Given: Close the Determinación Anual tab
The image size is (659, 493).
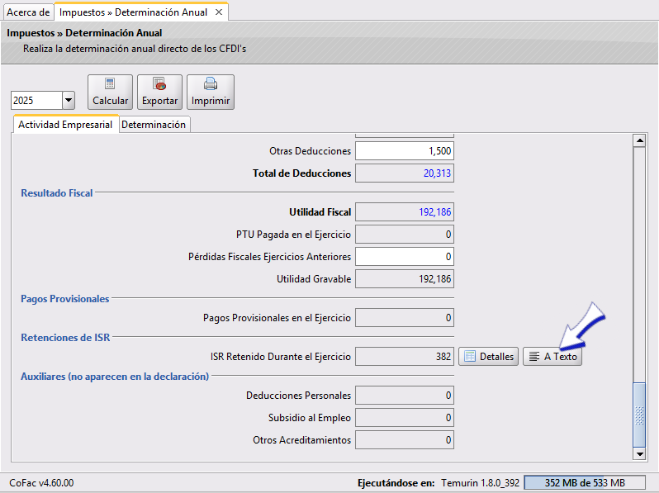Looking at the screenshot, I should pos(219,12).
